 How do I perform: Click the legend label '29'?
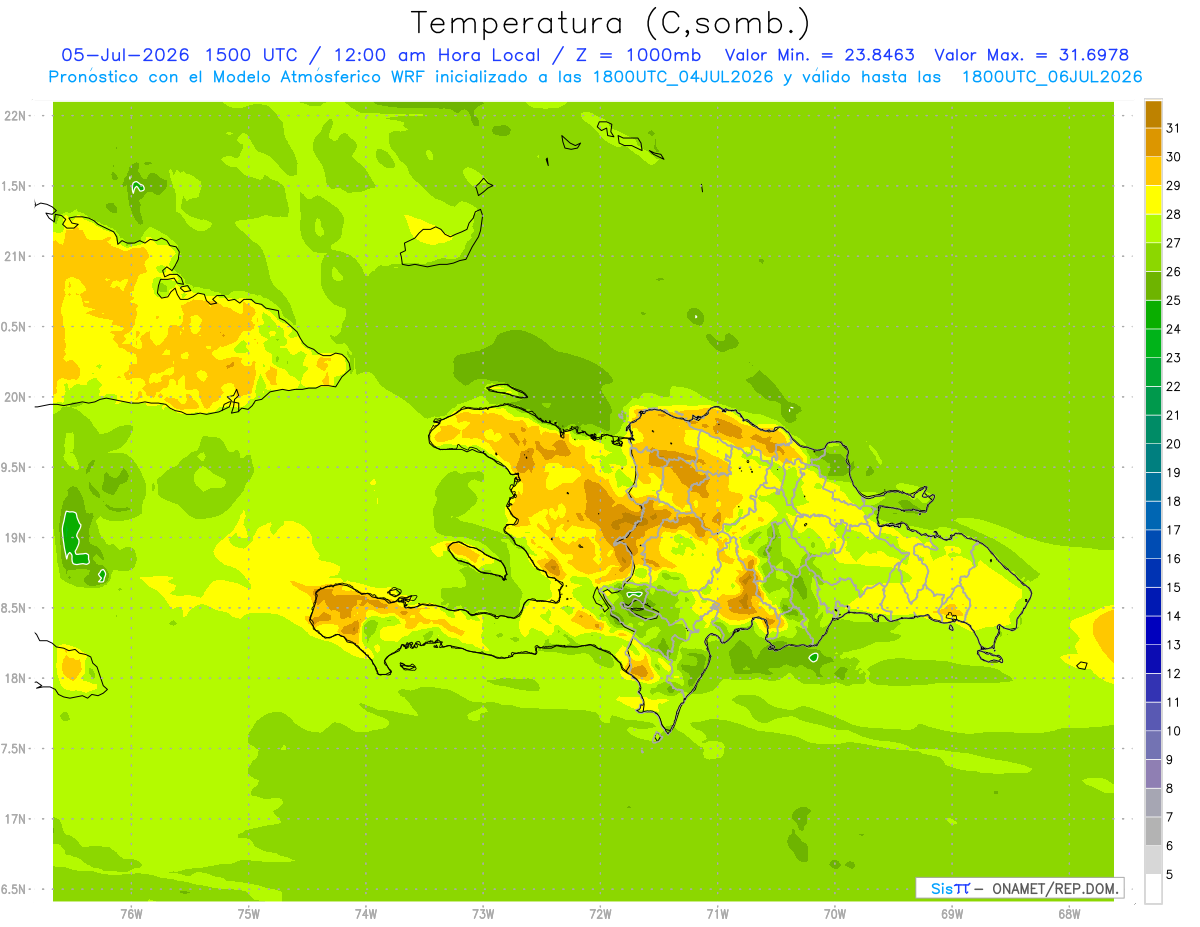click(x=1173, y=185)
